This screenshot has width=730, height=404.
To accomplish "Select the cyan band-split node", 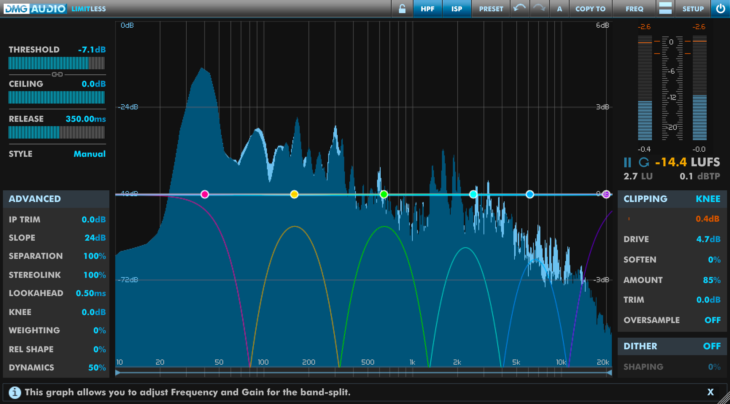I will tap(473, 194).
